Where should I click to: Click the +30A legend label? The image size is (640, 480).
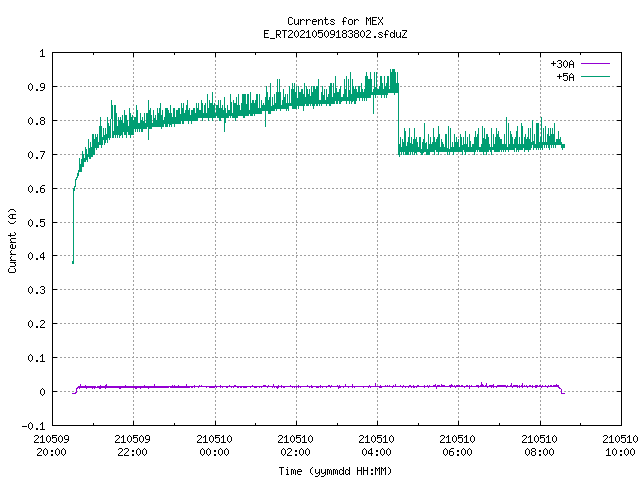click(562, 64)
